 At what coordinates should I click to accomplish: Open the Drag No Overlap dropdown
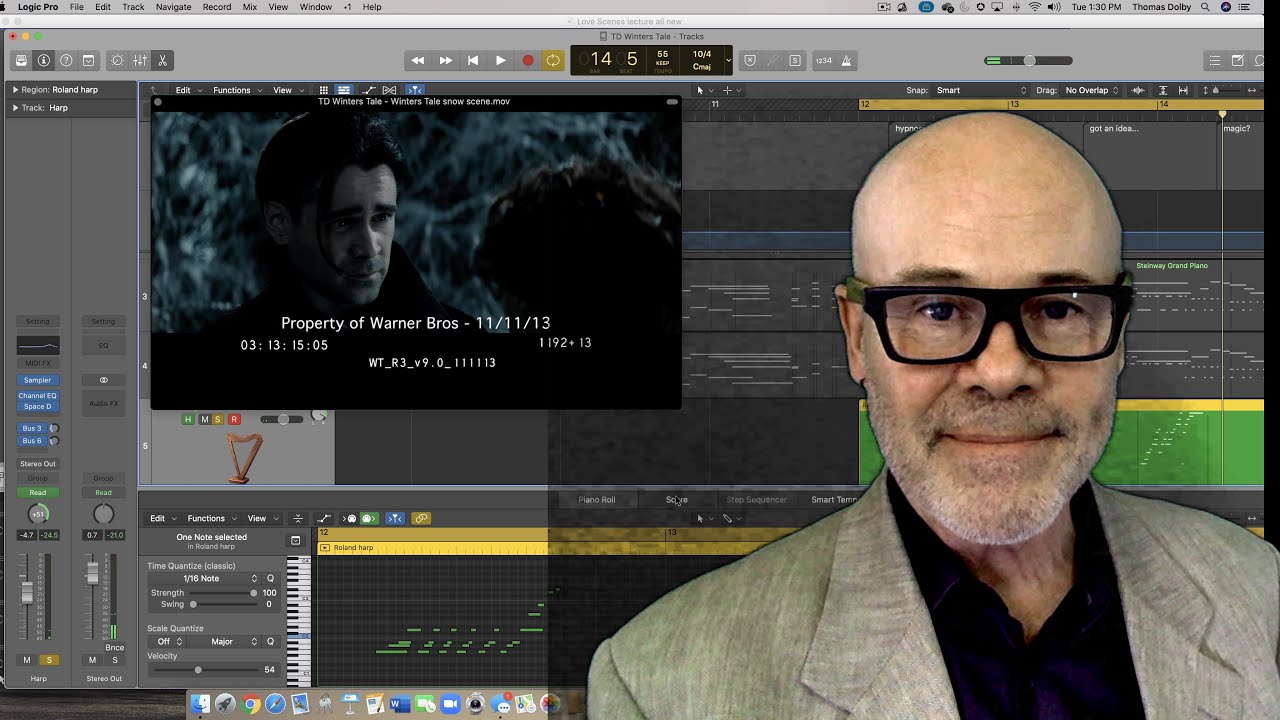pos(1093,90)
